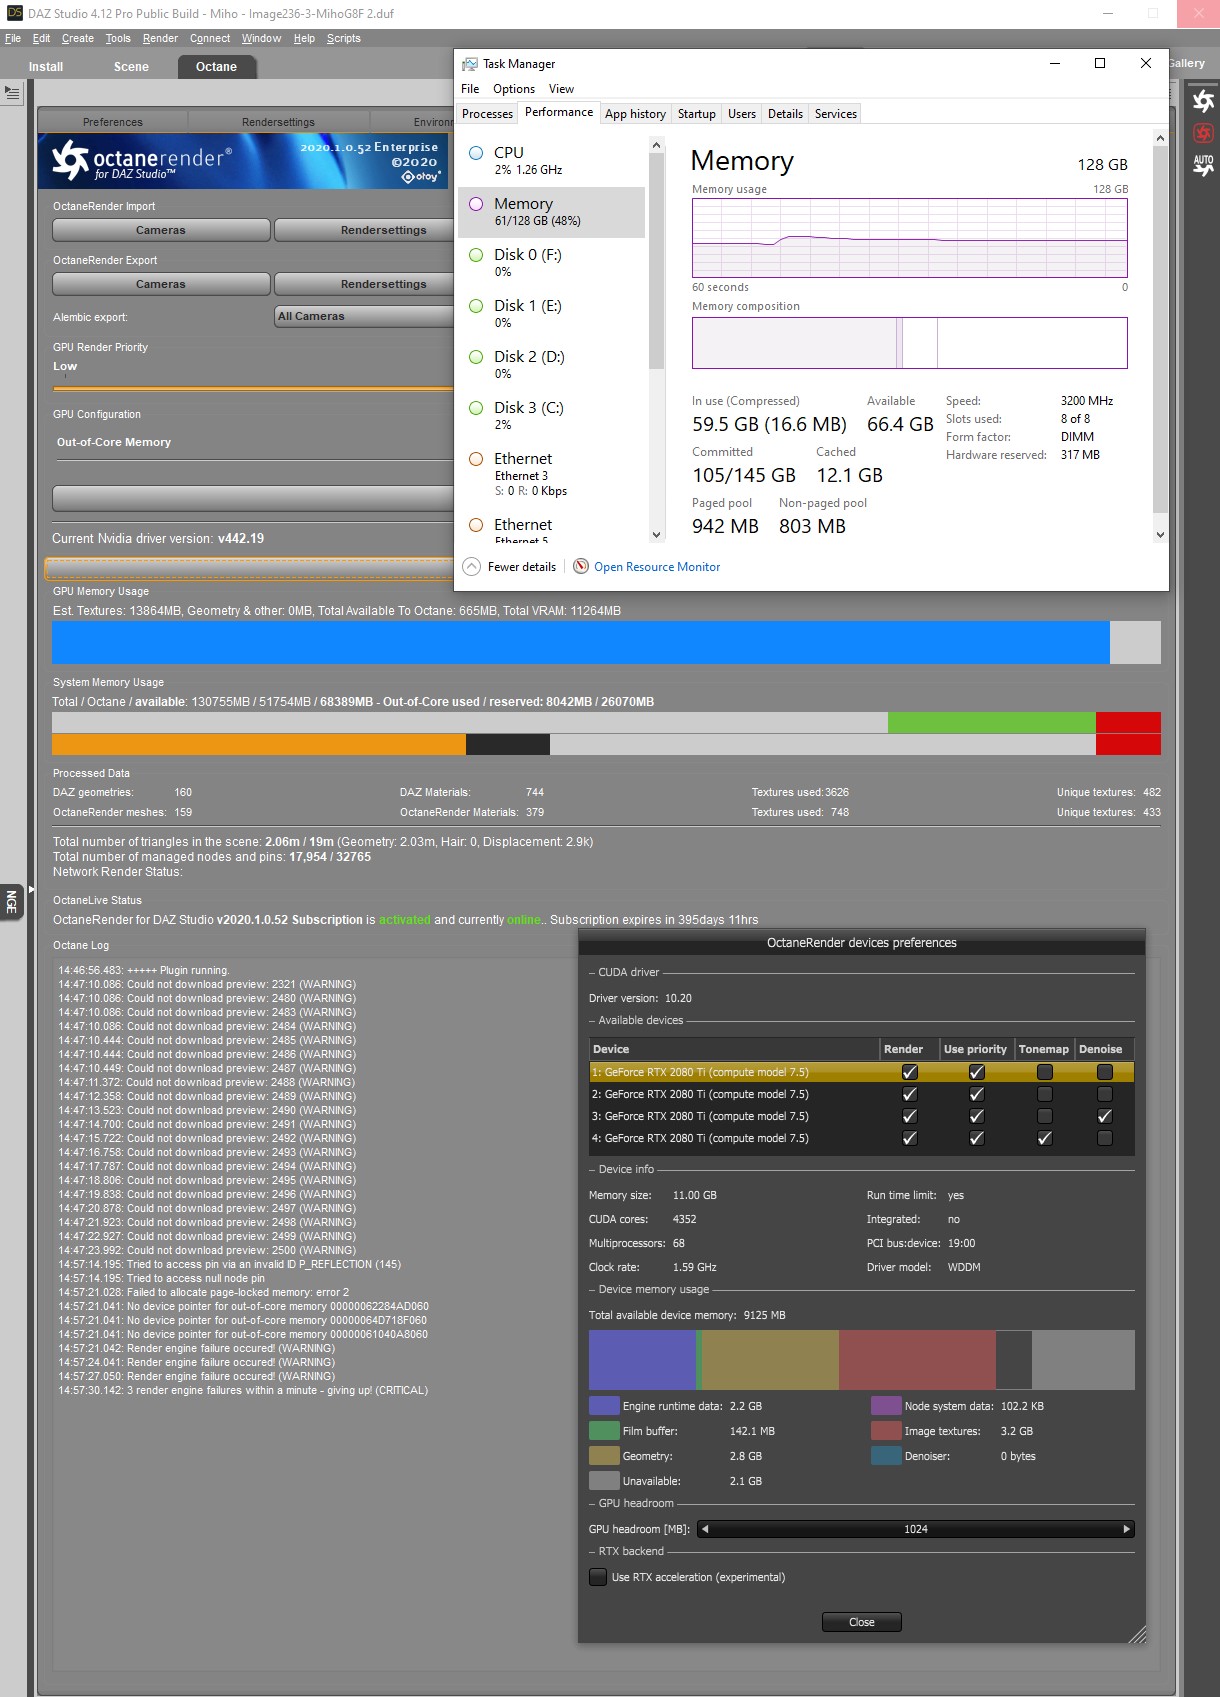Image resolution: width=1220 pixels, height=1697 pixels.
Task: Toggle Denoise for GPU 4
Action: (x=1105, y=1138)
